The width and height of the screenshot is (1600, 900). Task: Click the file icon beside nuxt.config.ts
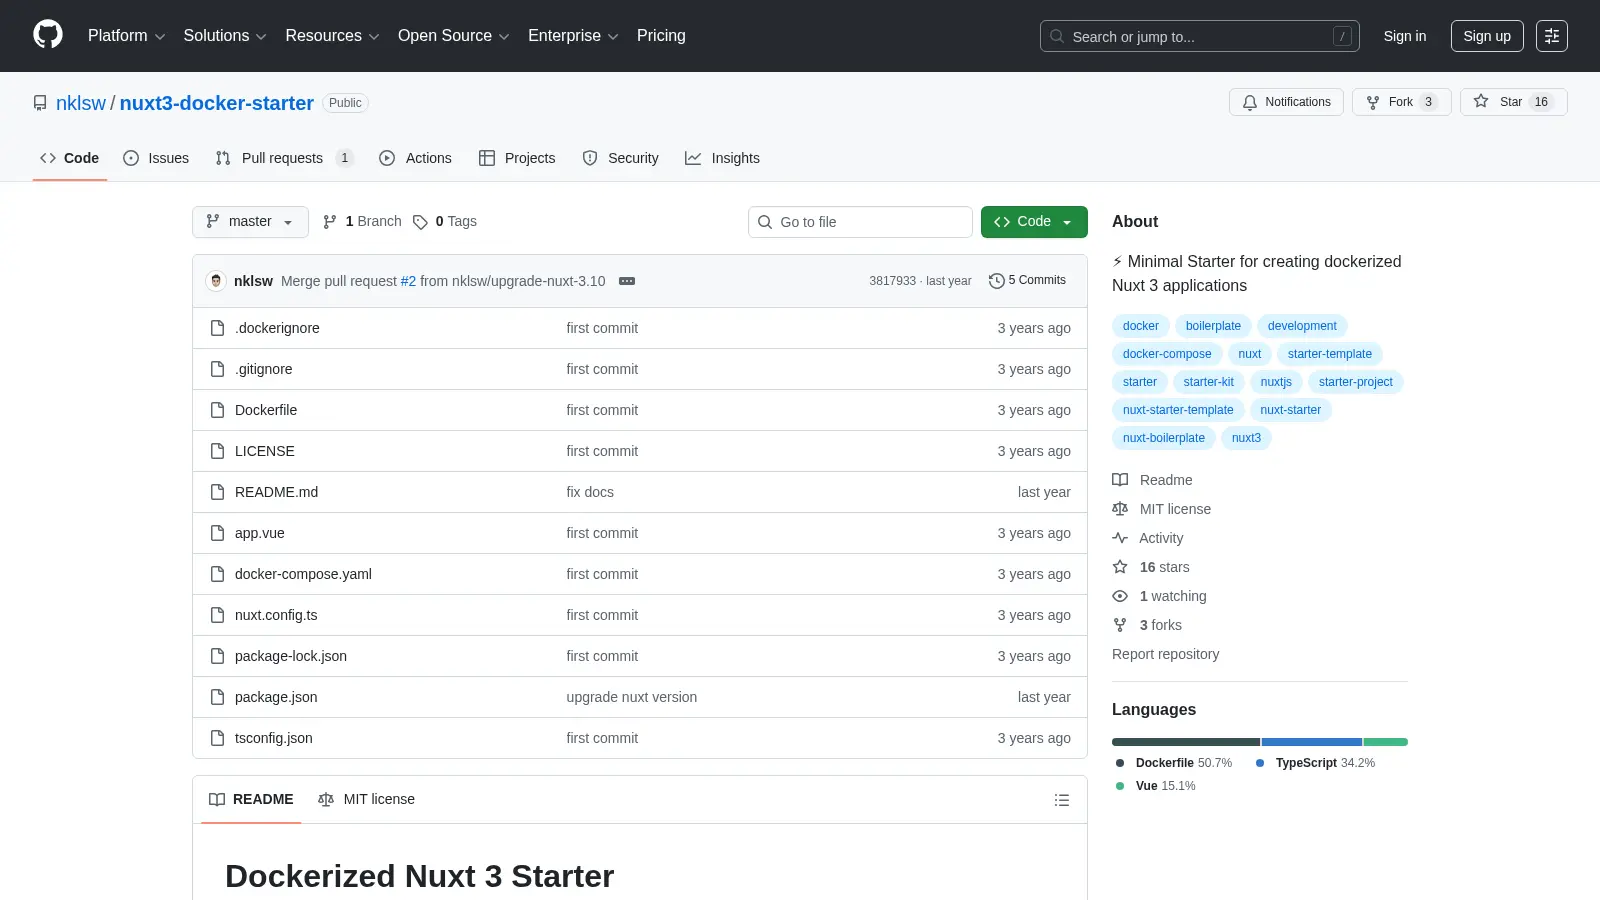(217, 615)
